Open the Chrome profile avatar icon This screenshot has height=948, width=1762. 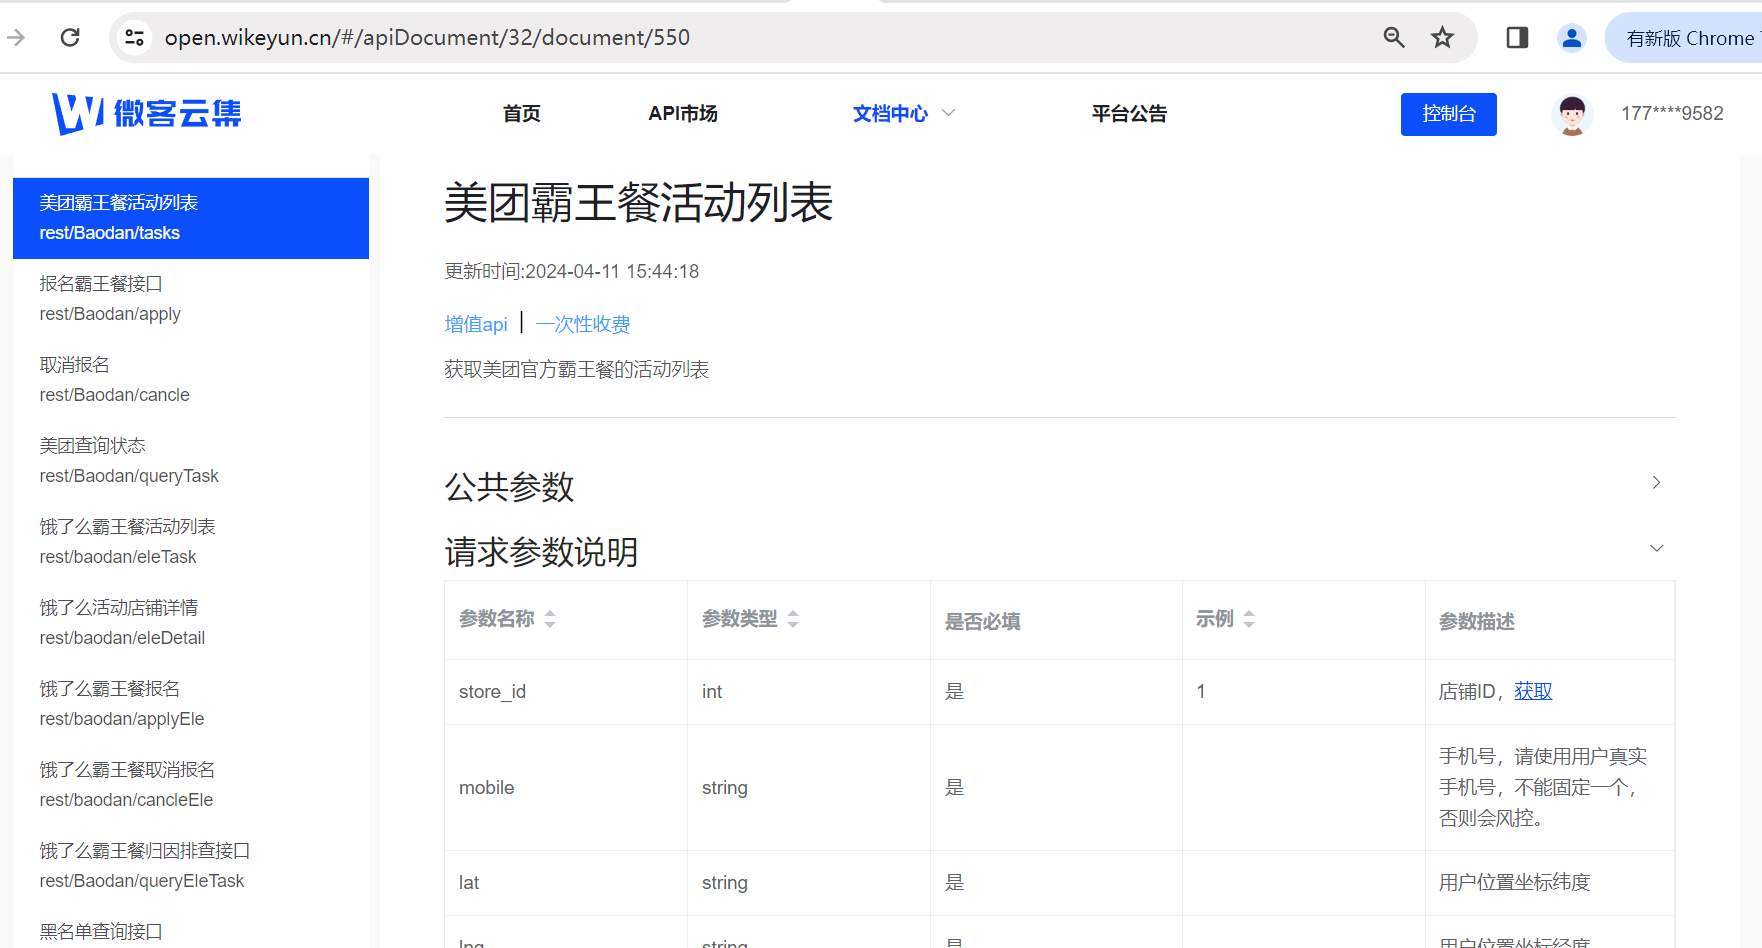[1572, 38]
